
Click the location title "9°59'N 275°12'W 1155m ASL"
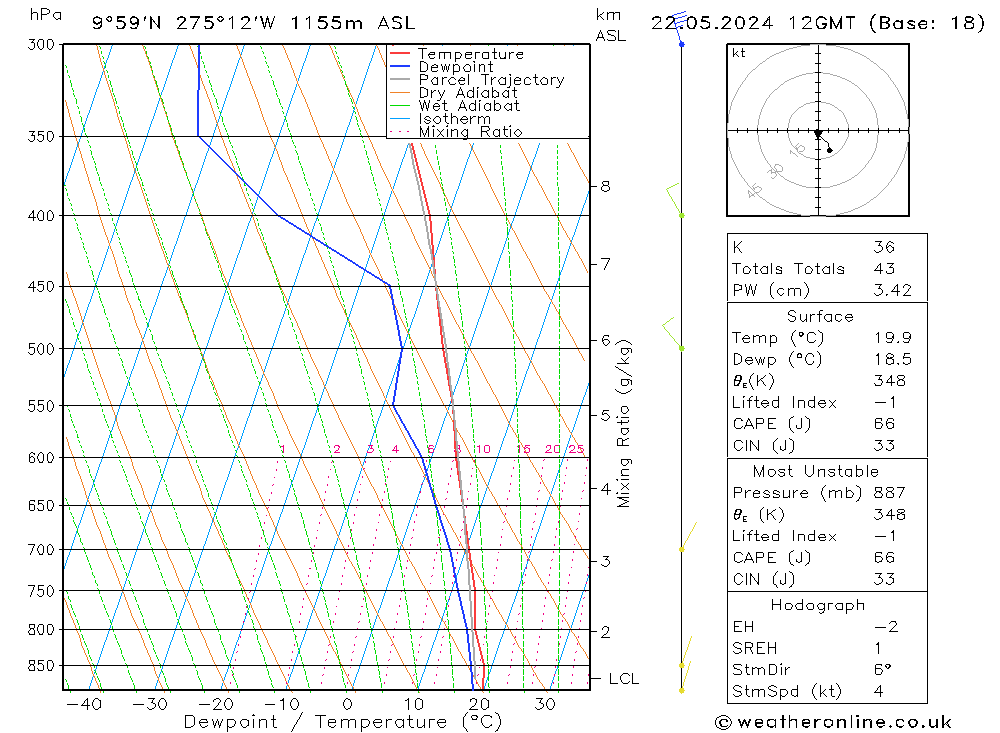253,23
